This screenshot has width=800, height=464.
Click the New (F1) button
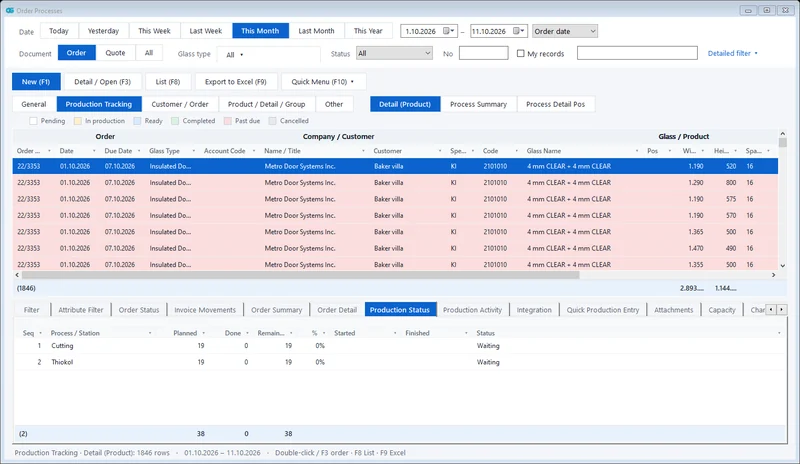coord(36,82)
